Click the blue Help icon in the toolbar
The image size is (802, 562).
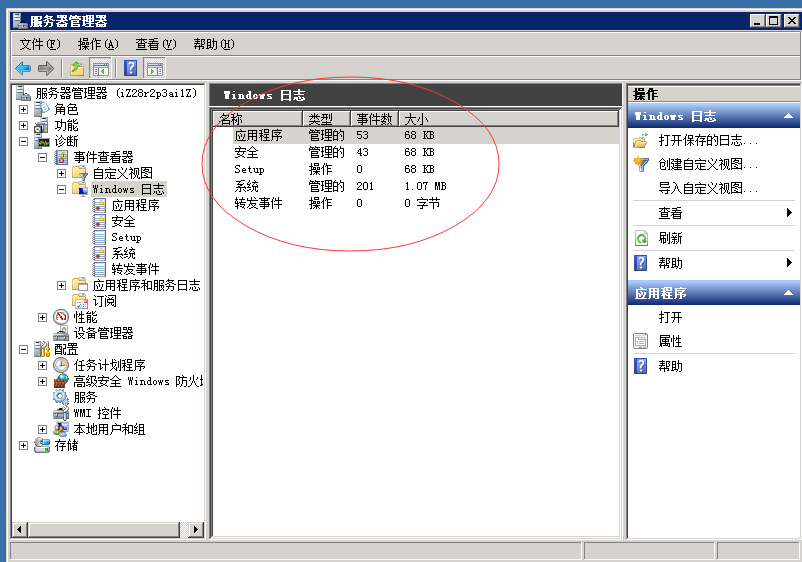[130, 68]
